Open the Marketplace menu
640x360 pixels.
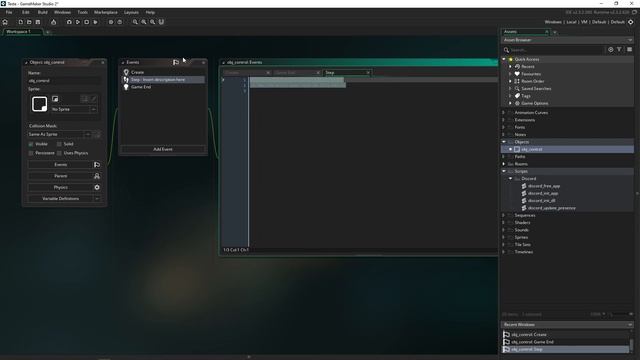point(106,12)
